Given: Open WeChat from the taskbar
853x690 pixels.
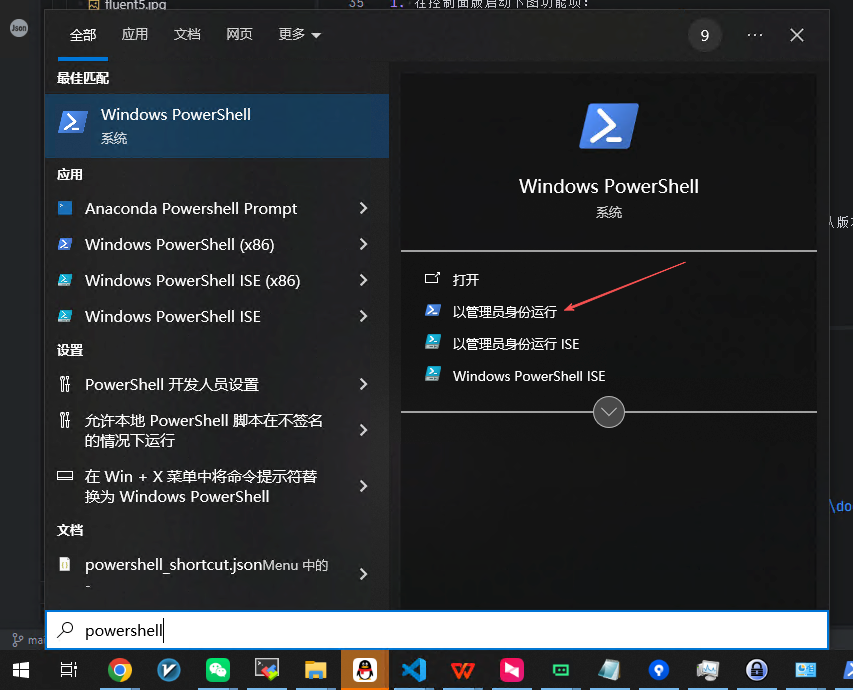Looking at the screenshot, I should tap(217, 670).
